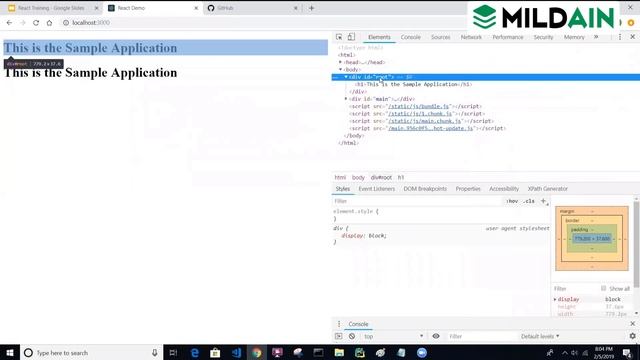Image resolution: width=640 pixels, height=360 pixels.
Task: Click the margin region of box model
Action: point(567,211)
